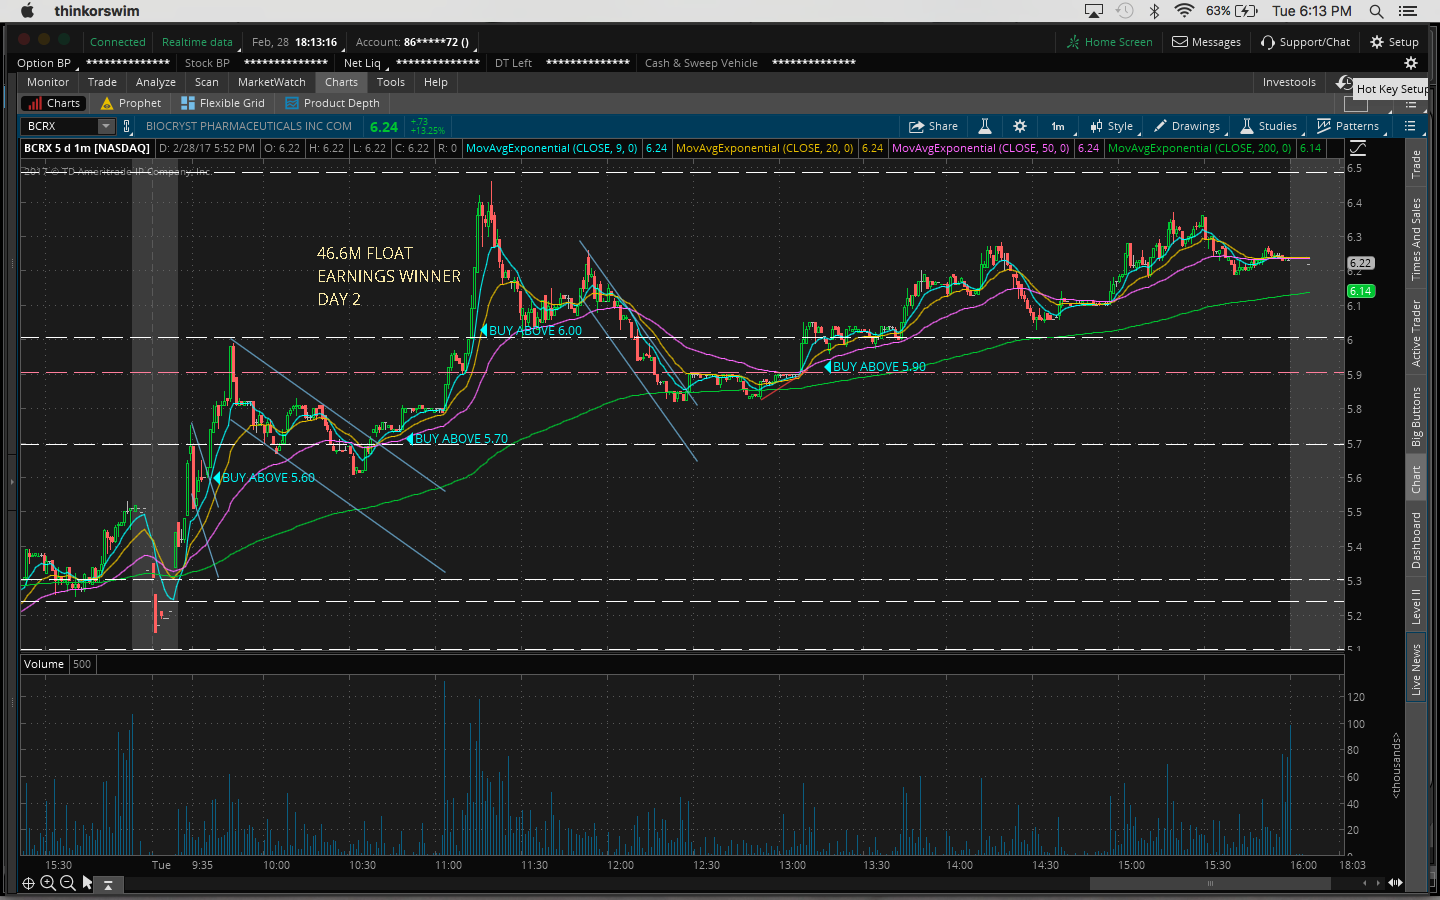
Task: Click the zoom out magnifier icon
Action: tap(67, 883)
